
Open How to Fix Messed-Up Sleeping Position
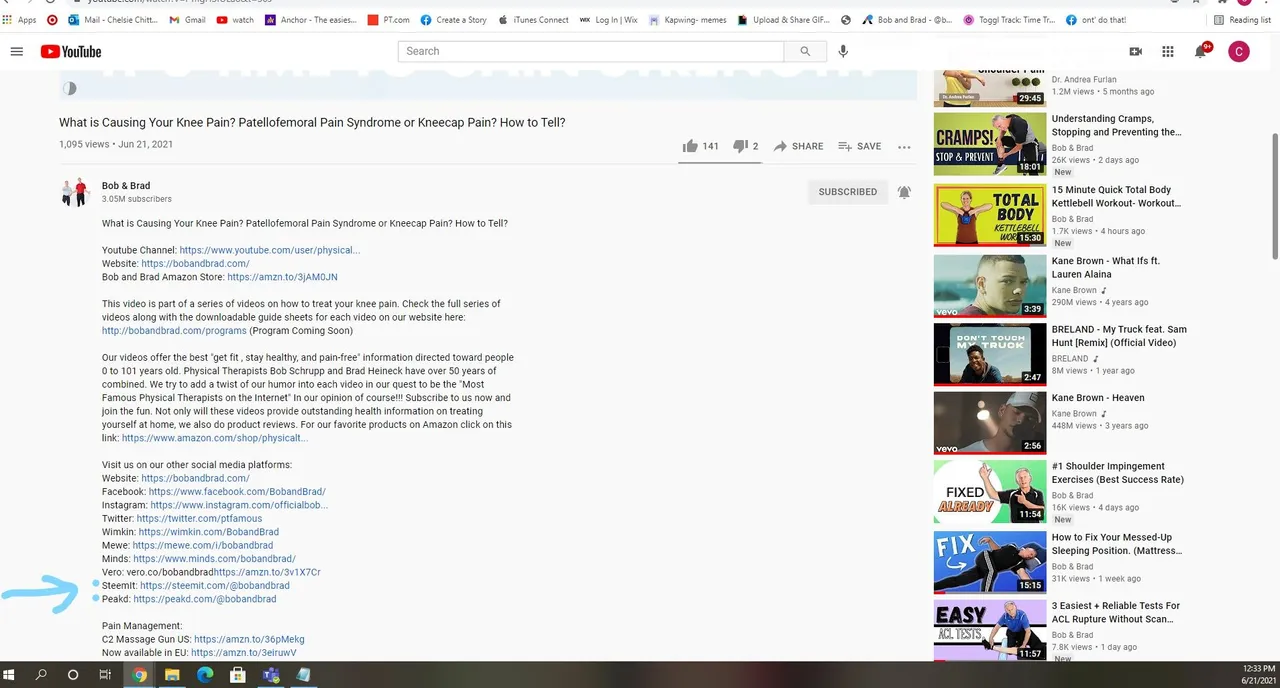(x=1116, y=544)
